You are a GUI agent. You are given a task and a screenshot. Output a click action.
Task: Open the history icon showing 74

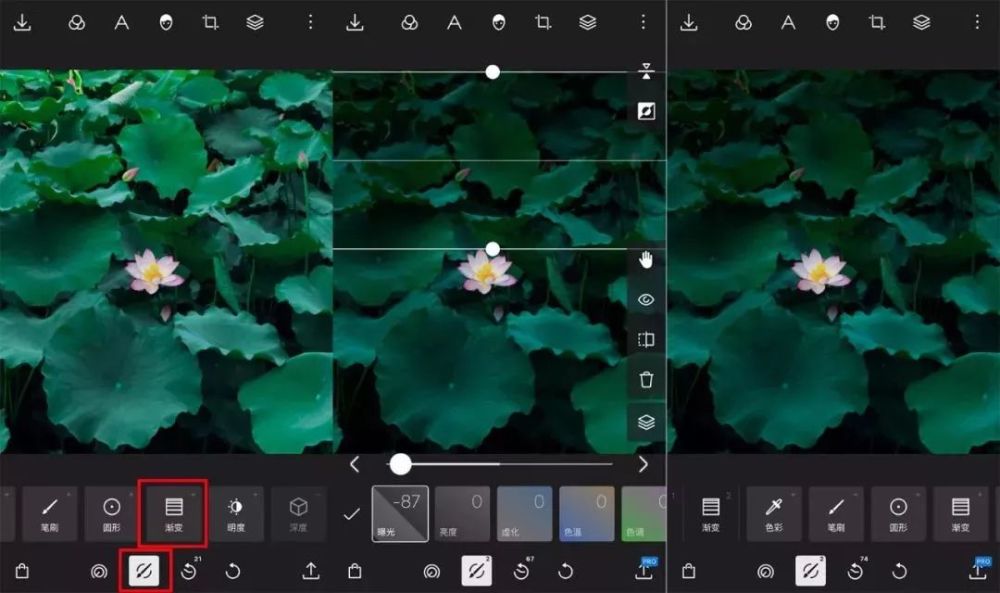click(x=855, y=571)
